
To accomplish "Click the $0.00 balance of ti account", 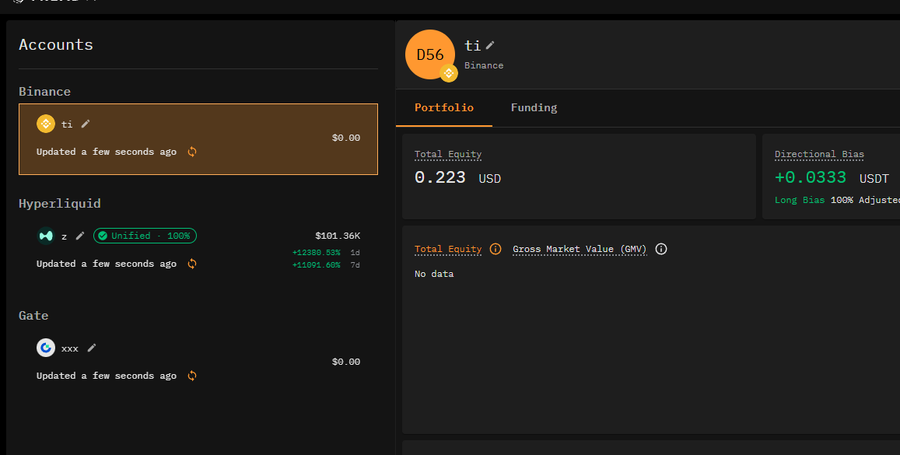I will pos(346,138).
